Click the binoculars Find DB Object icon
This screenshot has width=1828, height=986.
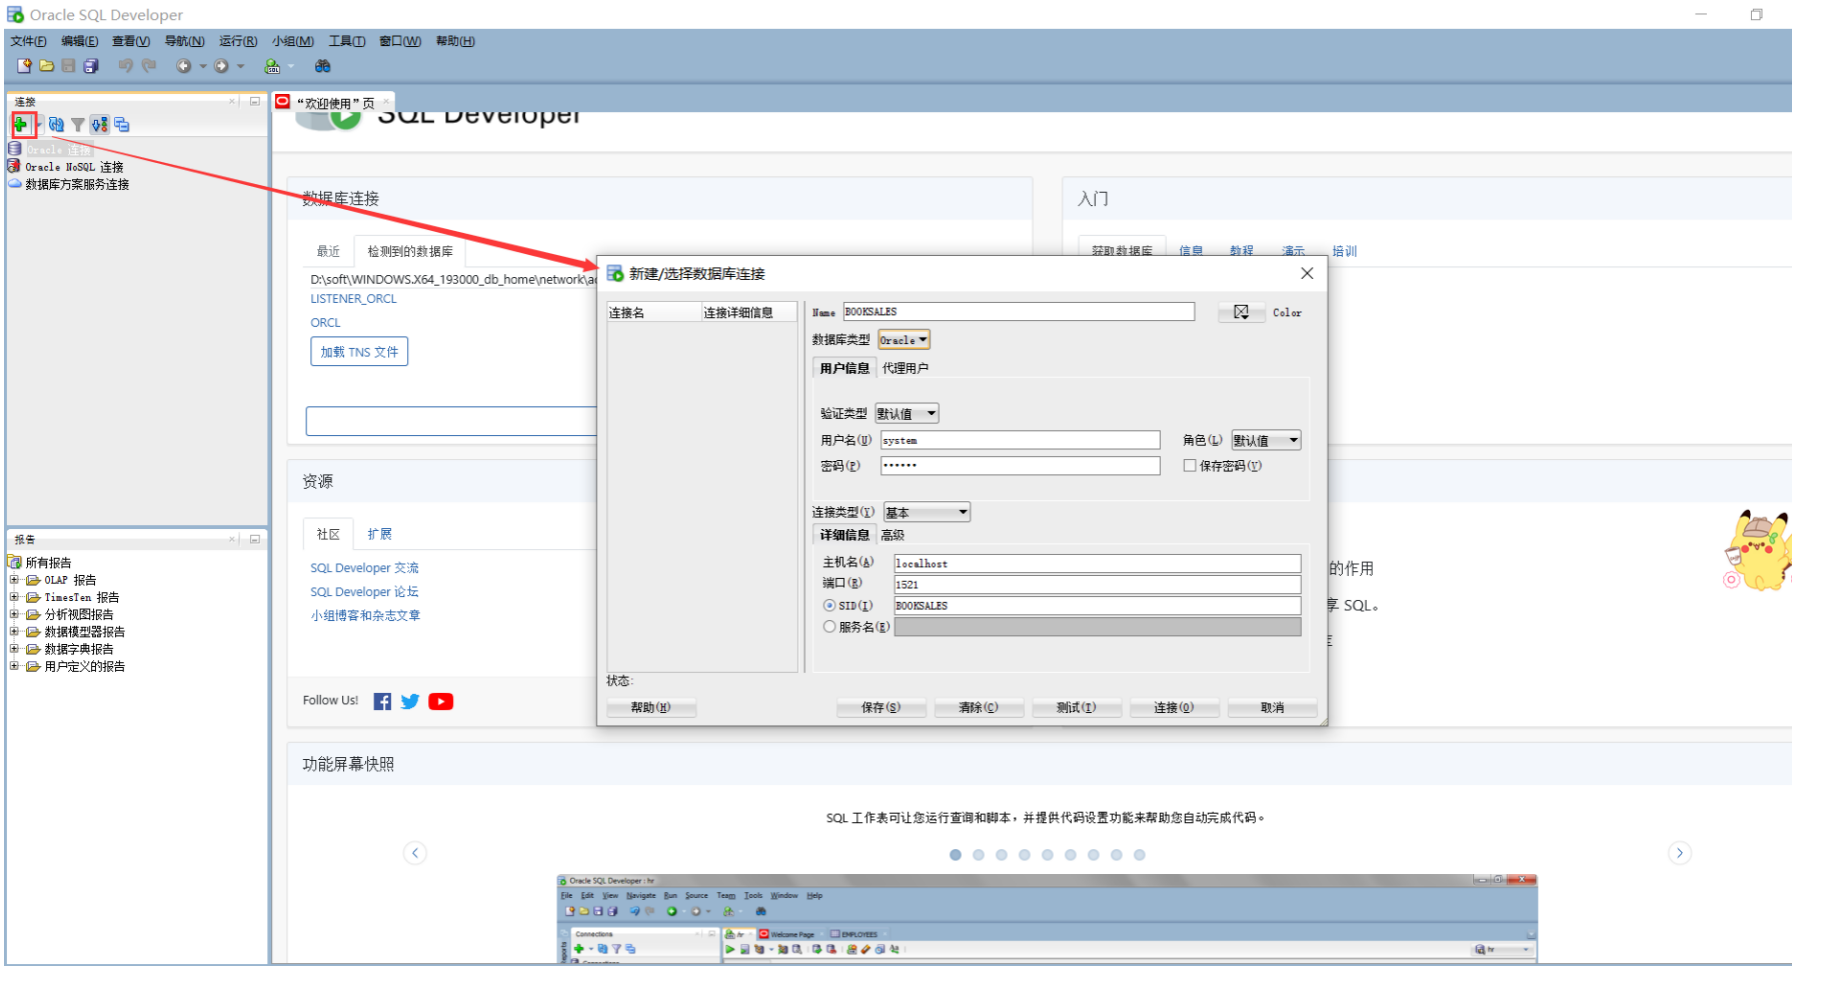coord(322,66)
